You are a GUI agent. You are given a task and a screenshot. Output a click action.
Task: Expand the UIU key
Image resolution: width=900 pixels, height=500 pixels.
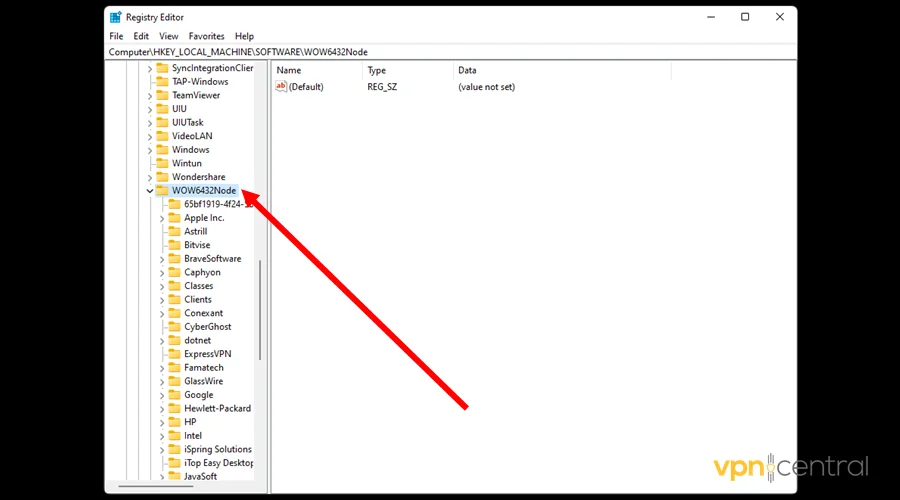(150, 109)
